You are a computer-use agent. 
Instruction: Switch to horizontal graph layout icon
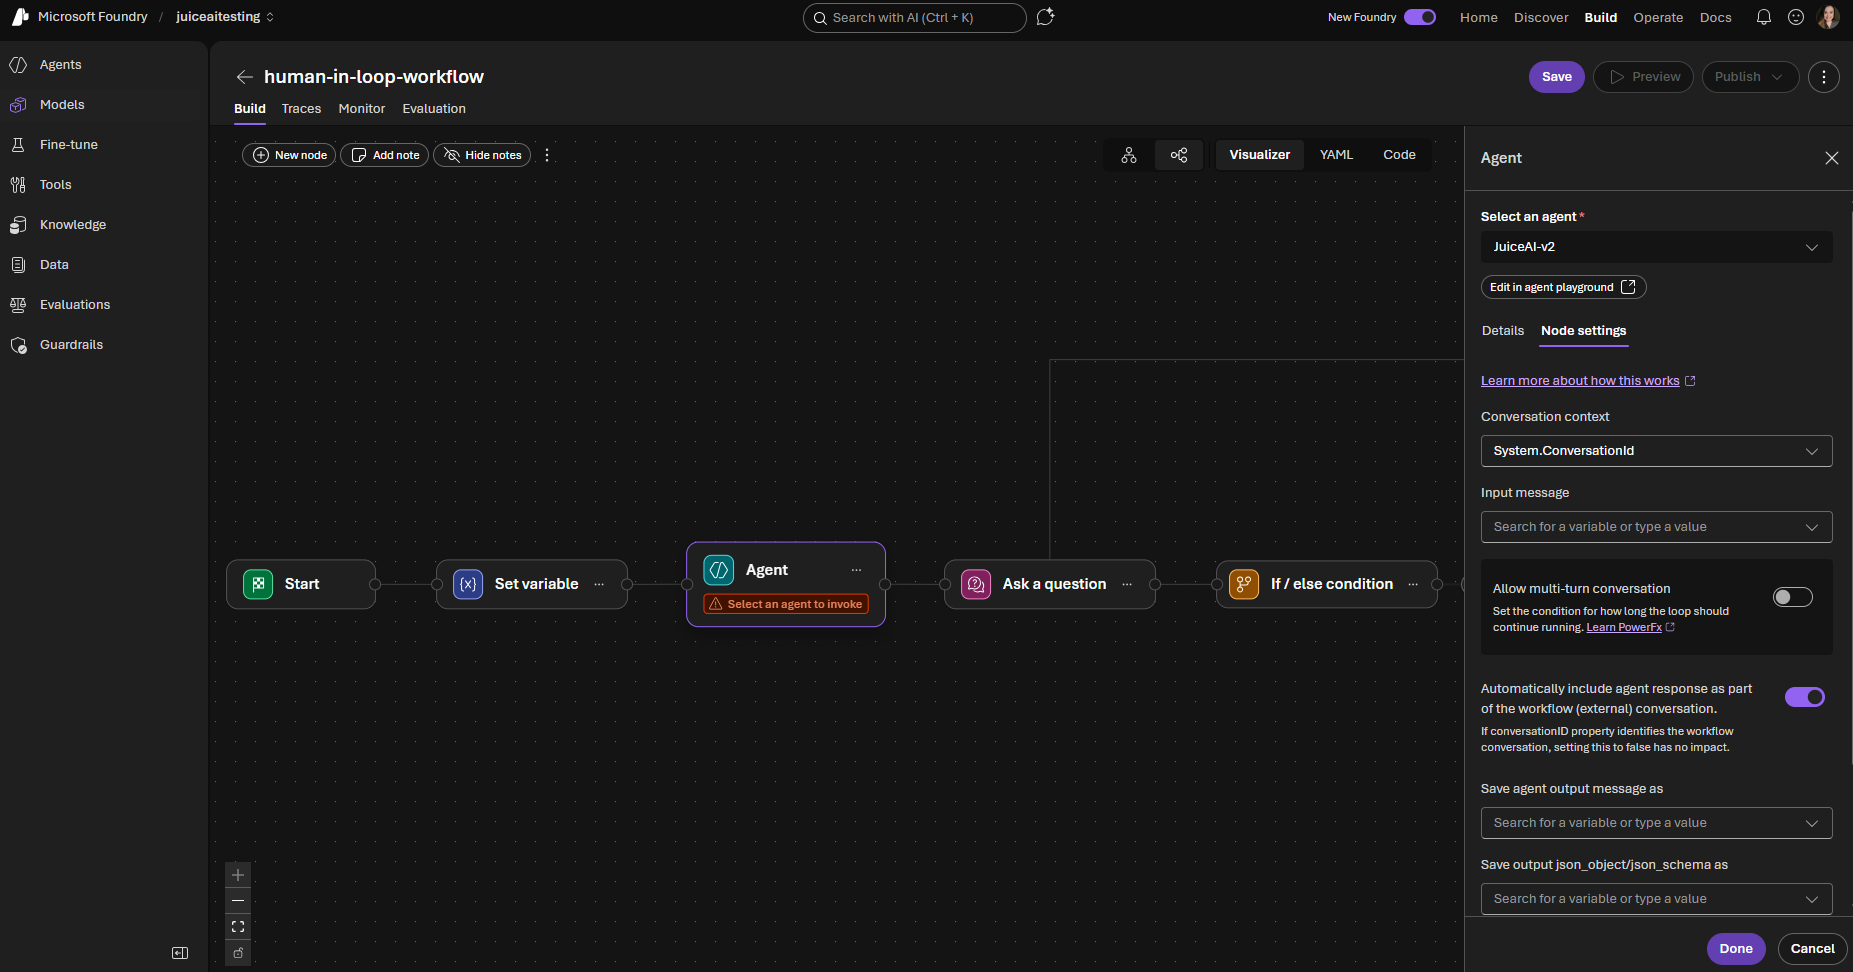point(1179,155)
